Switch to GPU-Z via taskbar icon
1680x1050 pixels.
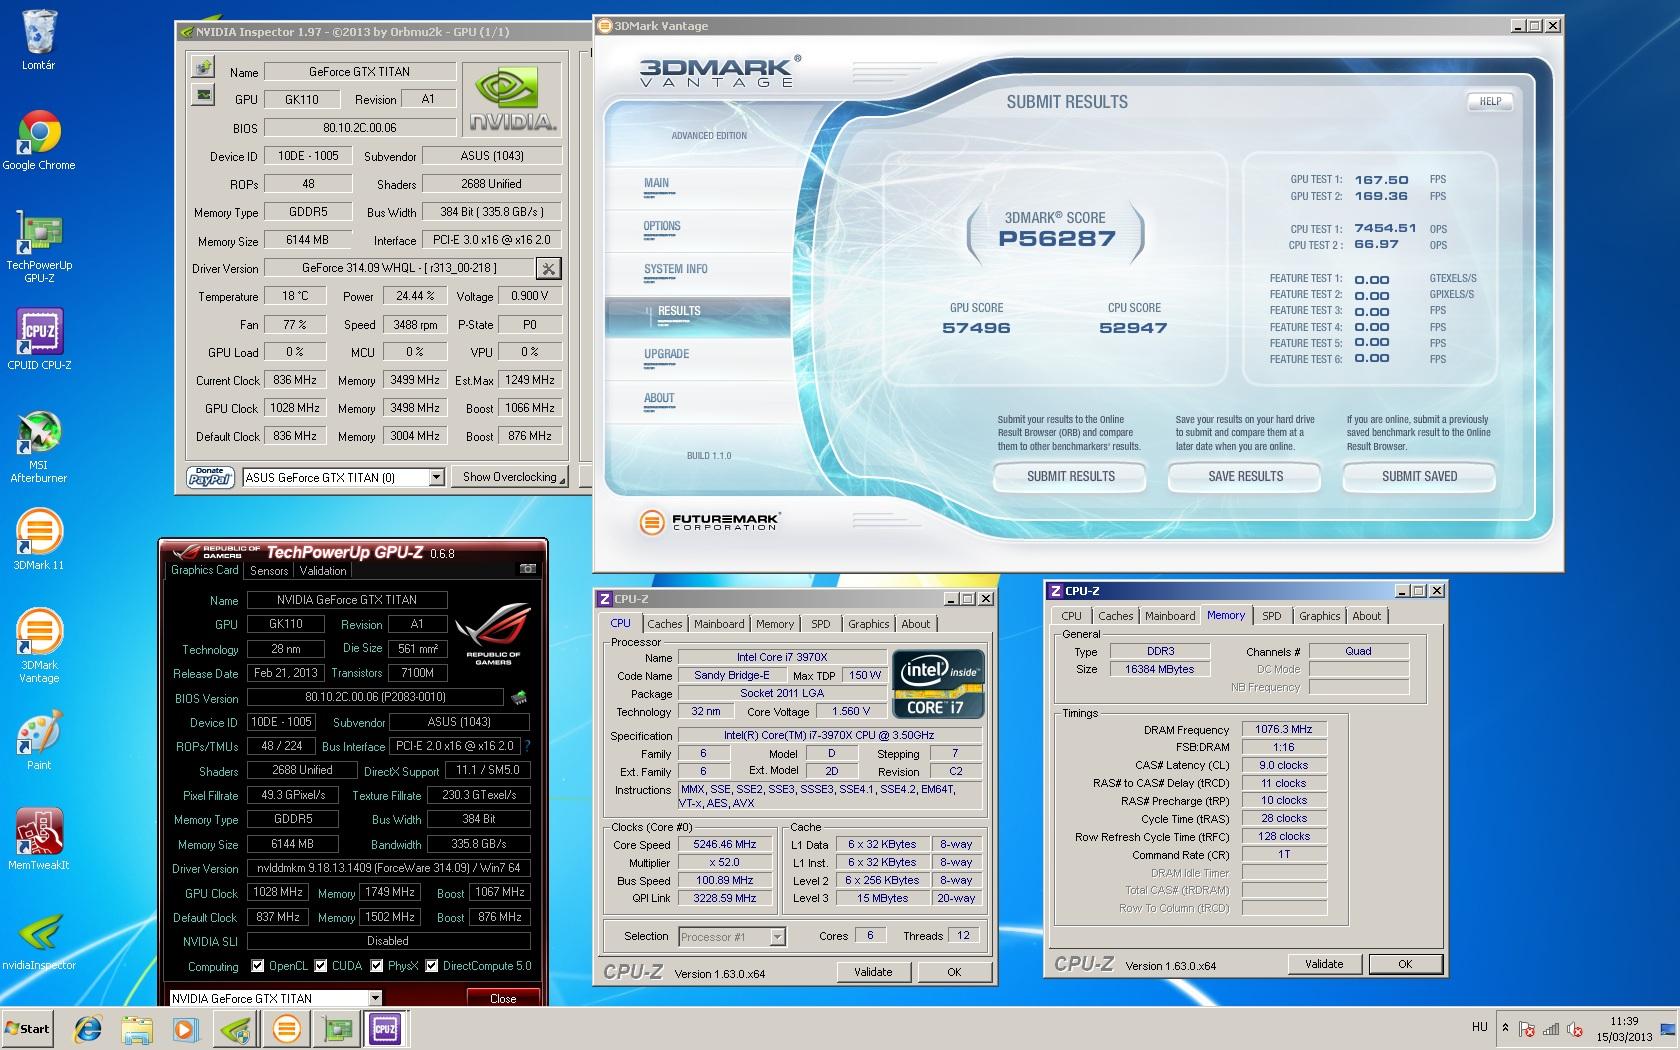coord(336,1028)
